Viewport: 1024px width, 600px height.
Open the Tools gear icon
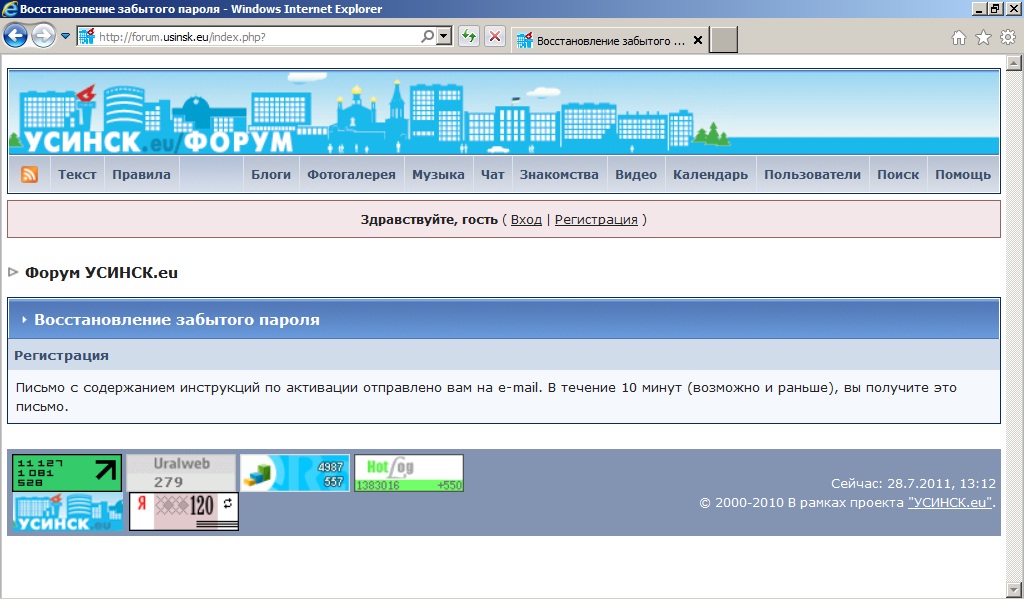(x=1007, y=38)
